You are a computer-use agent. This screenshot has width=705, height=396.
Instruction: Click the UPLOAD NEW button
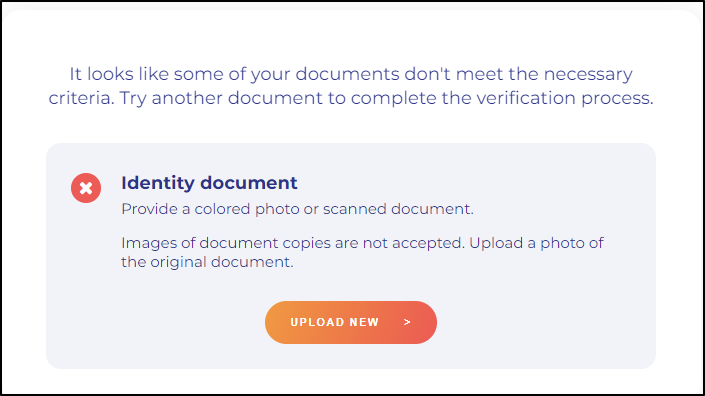[351, 322]
